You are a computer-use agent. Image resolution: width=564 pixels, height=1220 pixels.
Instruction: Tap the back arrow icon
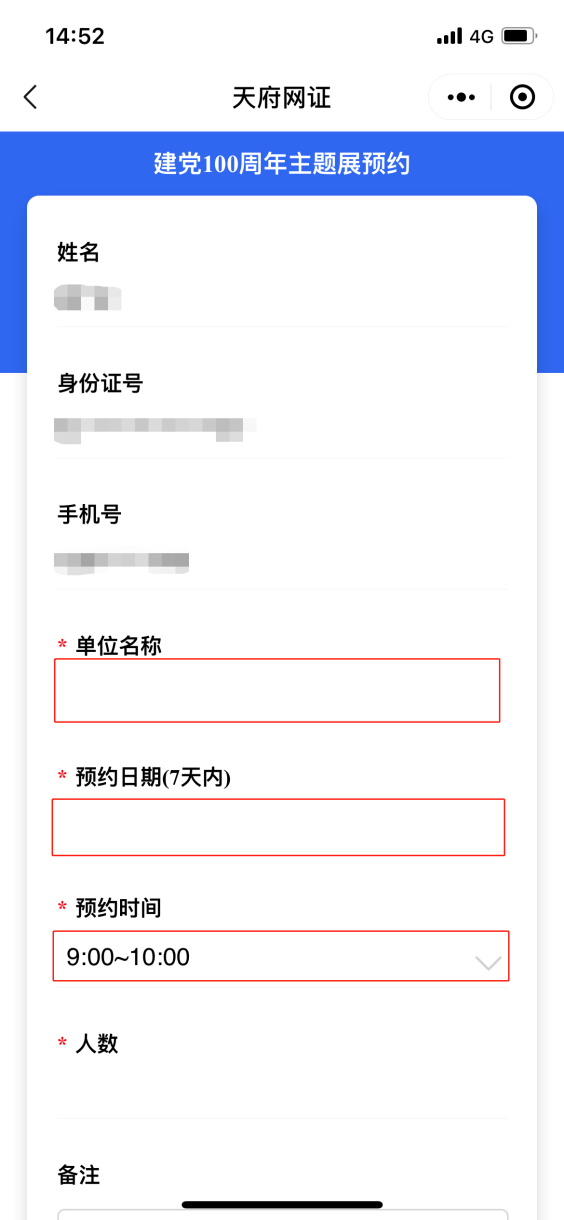pos(30,97)
